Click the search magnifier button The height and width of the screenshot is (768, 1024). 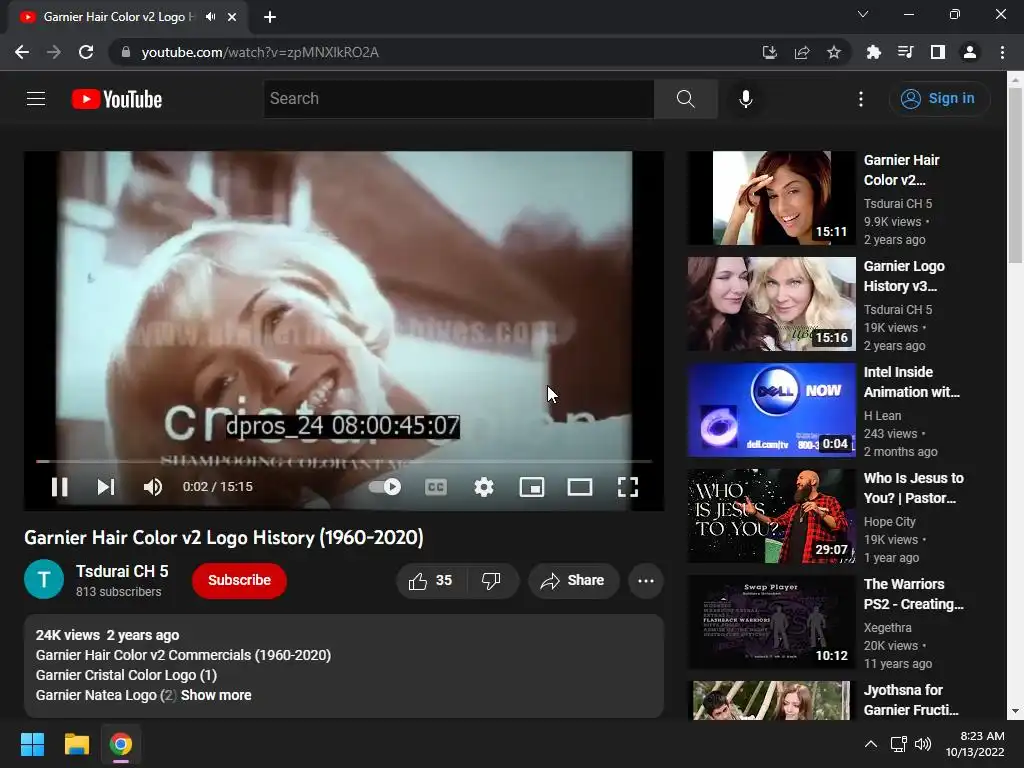click(685, 99)
